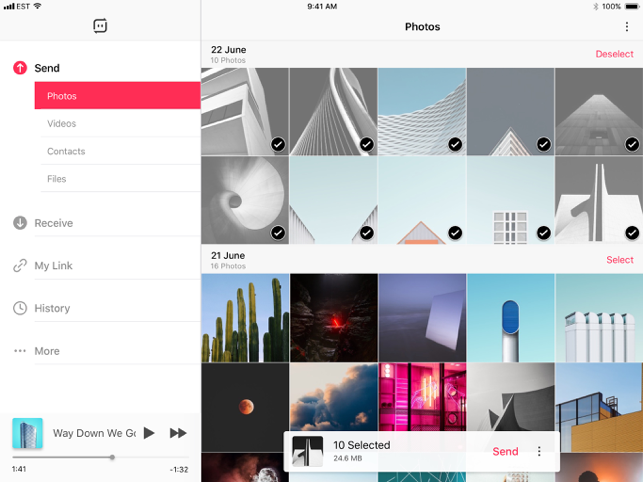Open the History section

coord(52,308)
